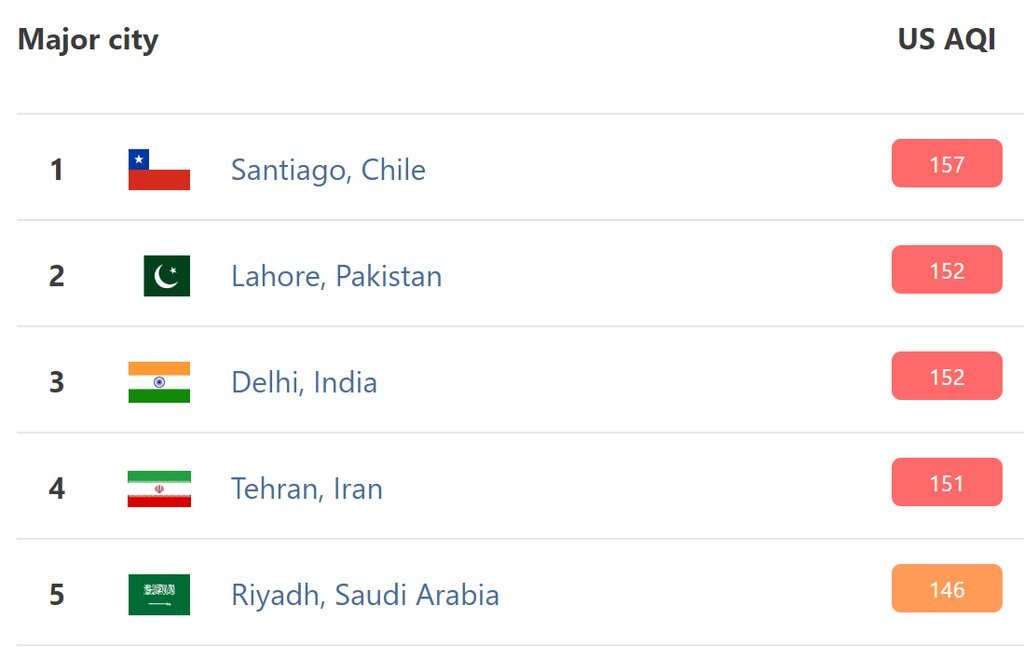This screenshot has width=1024, height=647.
Task: Click the AQI badge in Lahore's row
Action: click(x=946, y=270)
